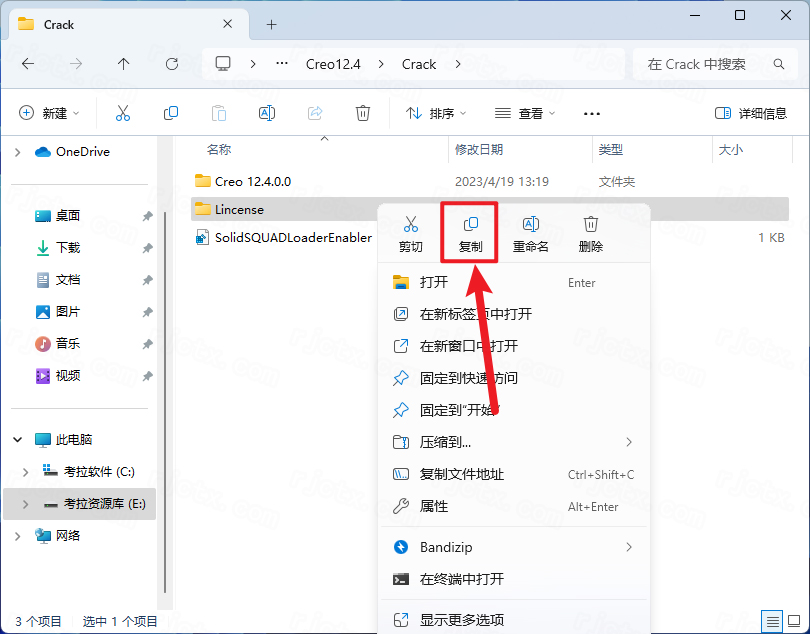
Task: Unpin 下载 from quick access
Action: coord(148,248)
